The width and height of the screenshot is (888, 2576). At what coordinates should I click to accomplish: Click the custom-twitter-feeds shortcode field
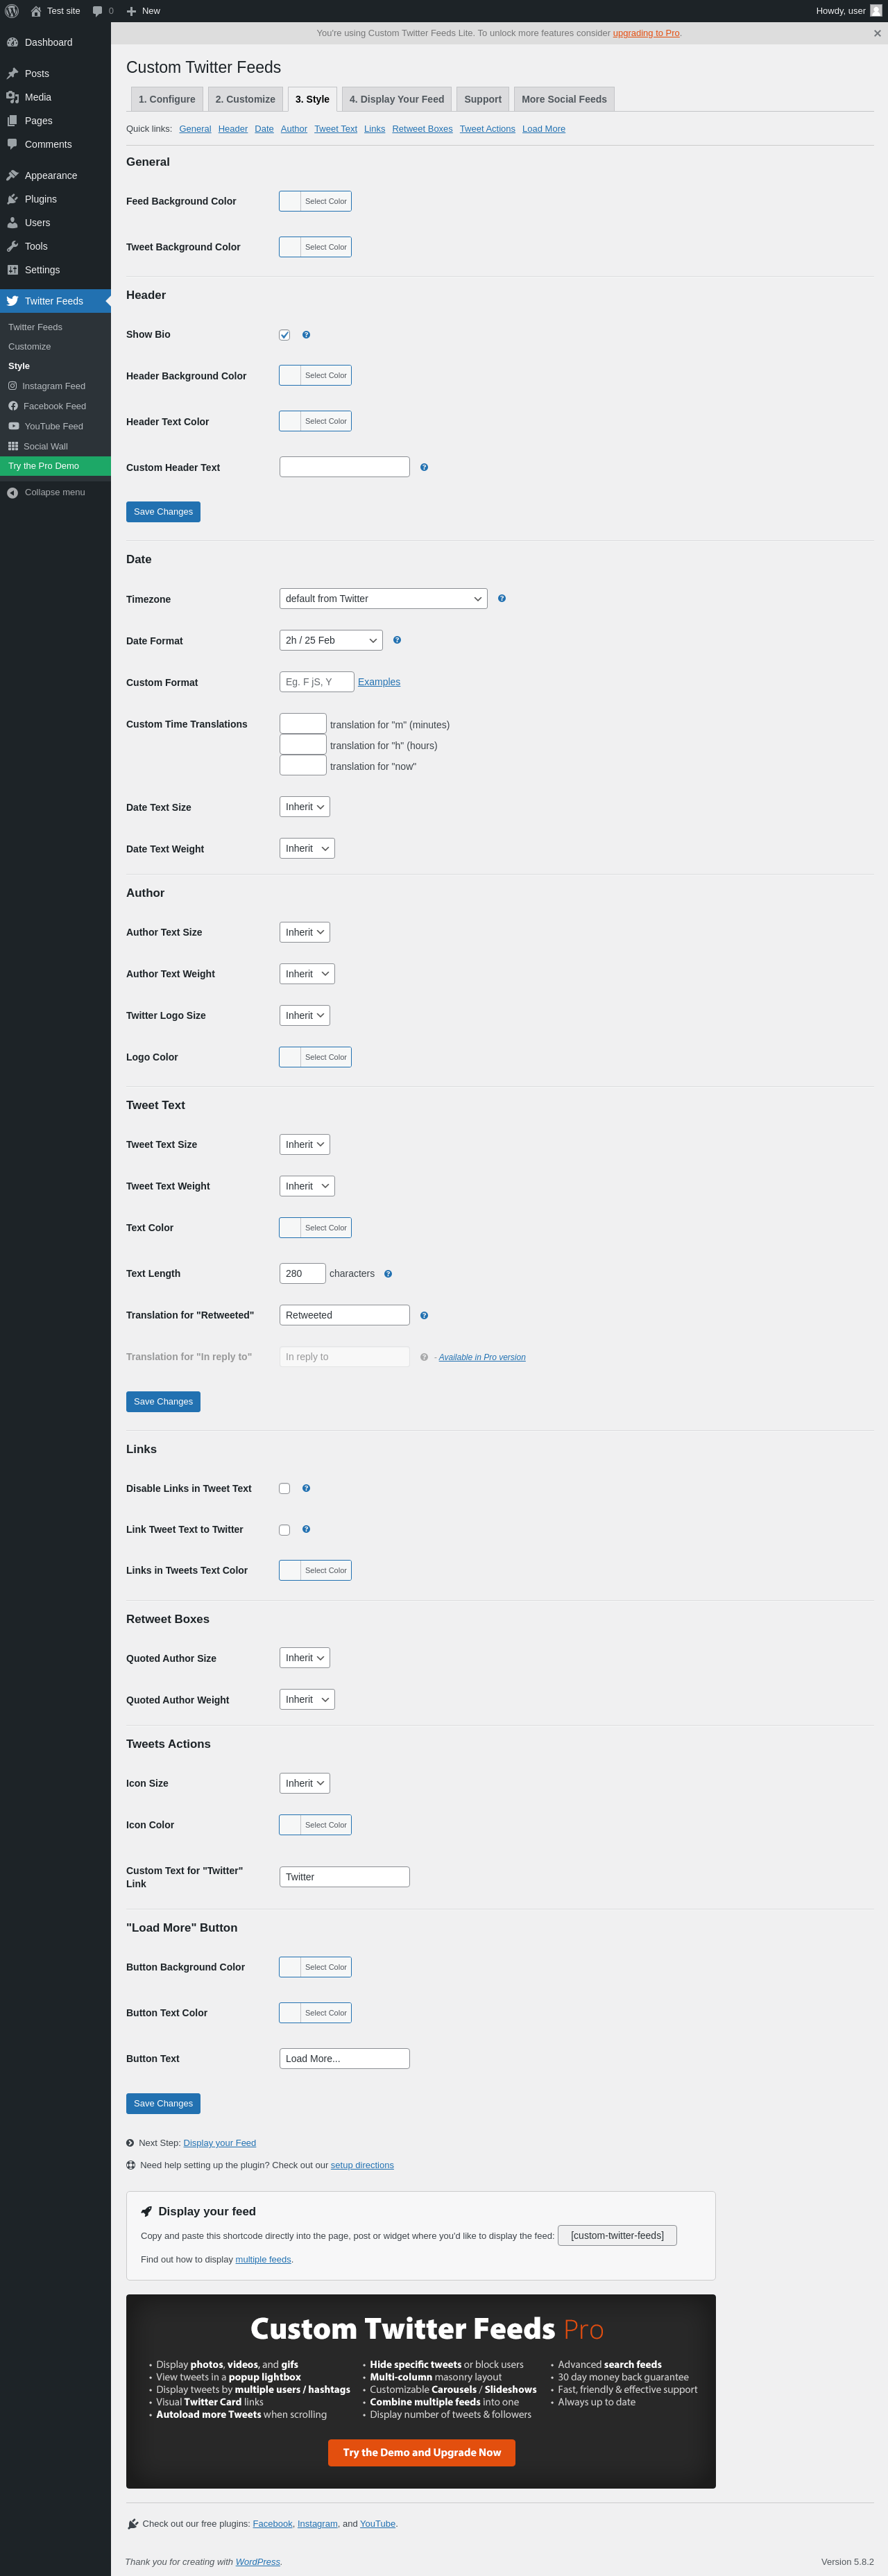[617, 2235]
